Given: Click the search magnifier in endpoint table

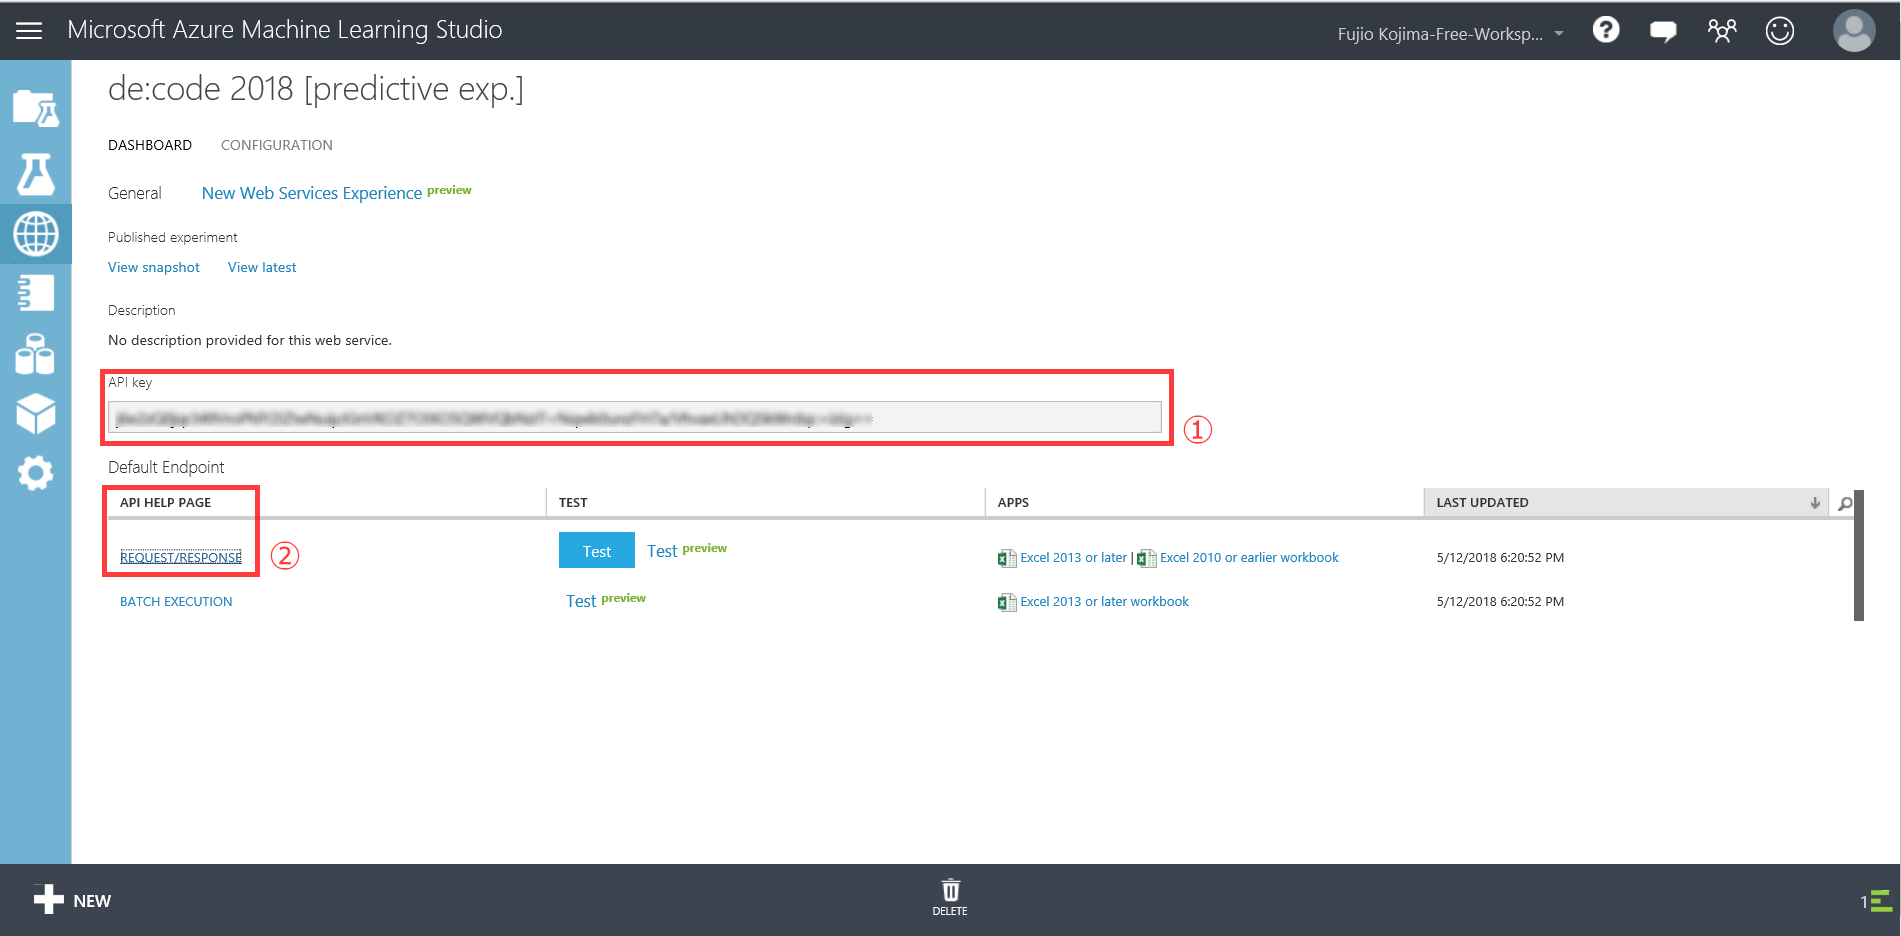Looking at the screenshot, I should coord(1845,503).
